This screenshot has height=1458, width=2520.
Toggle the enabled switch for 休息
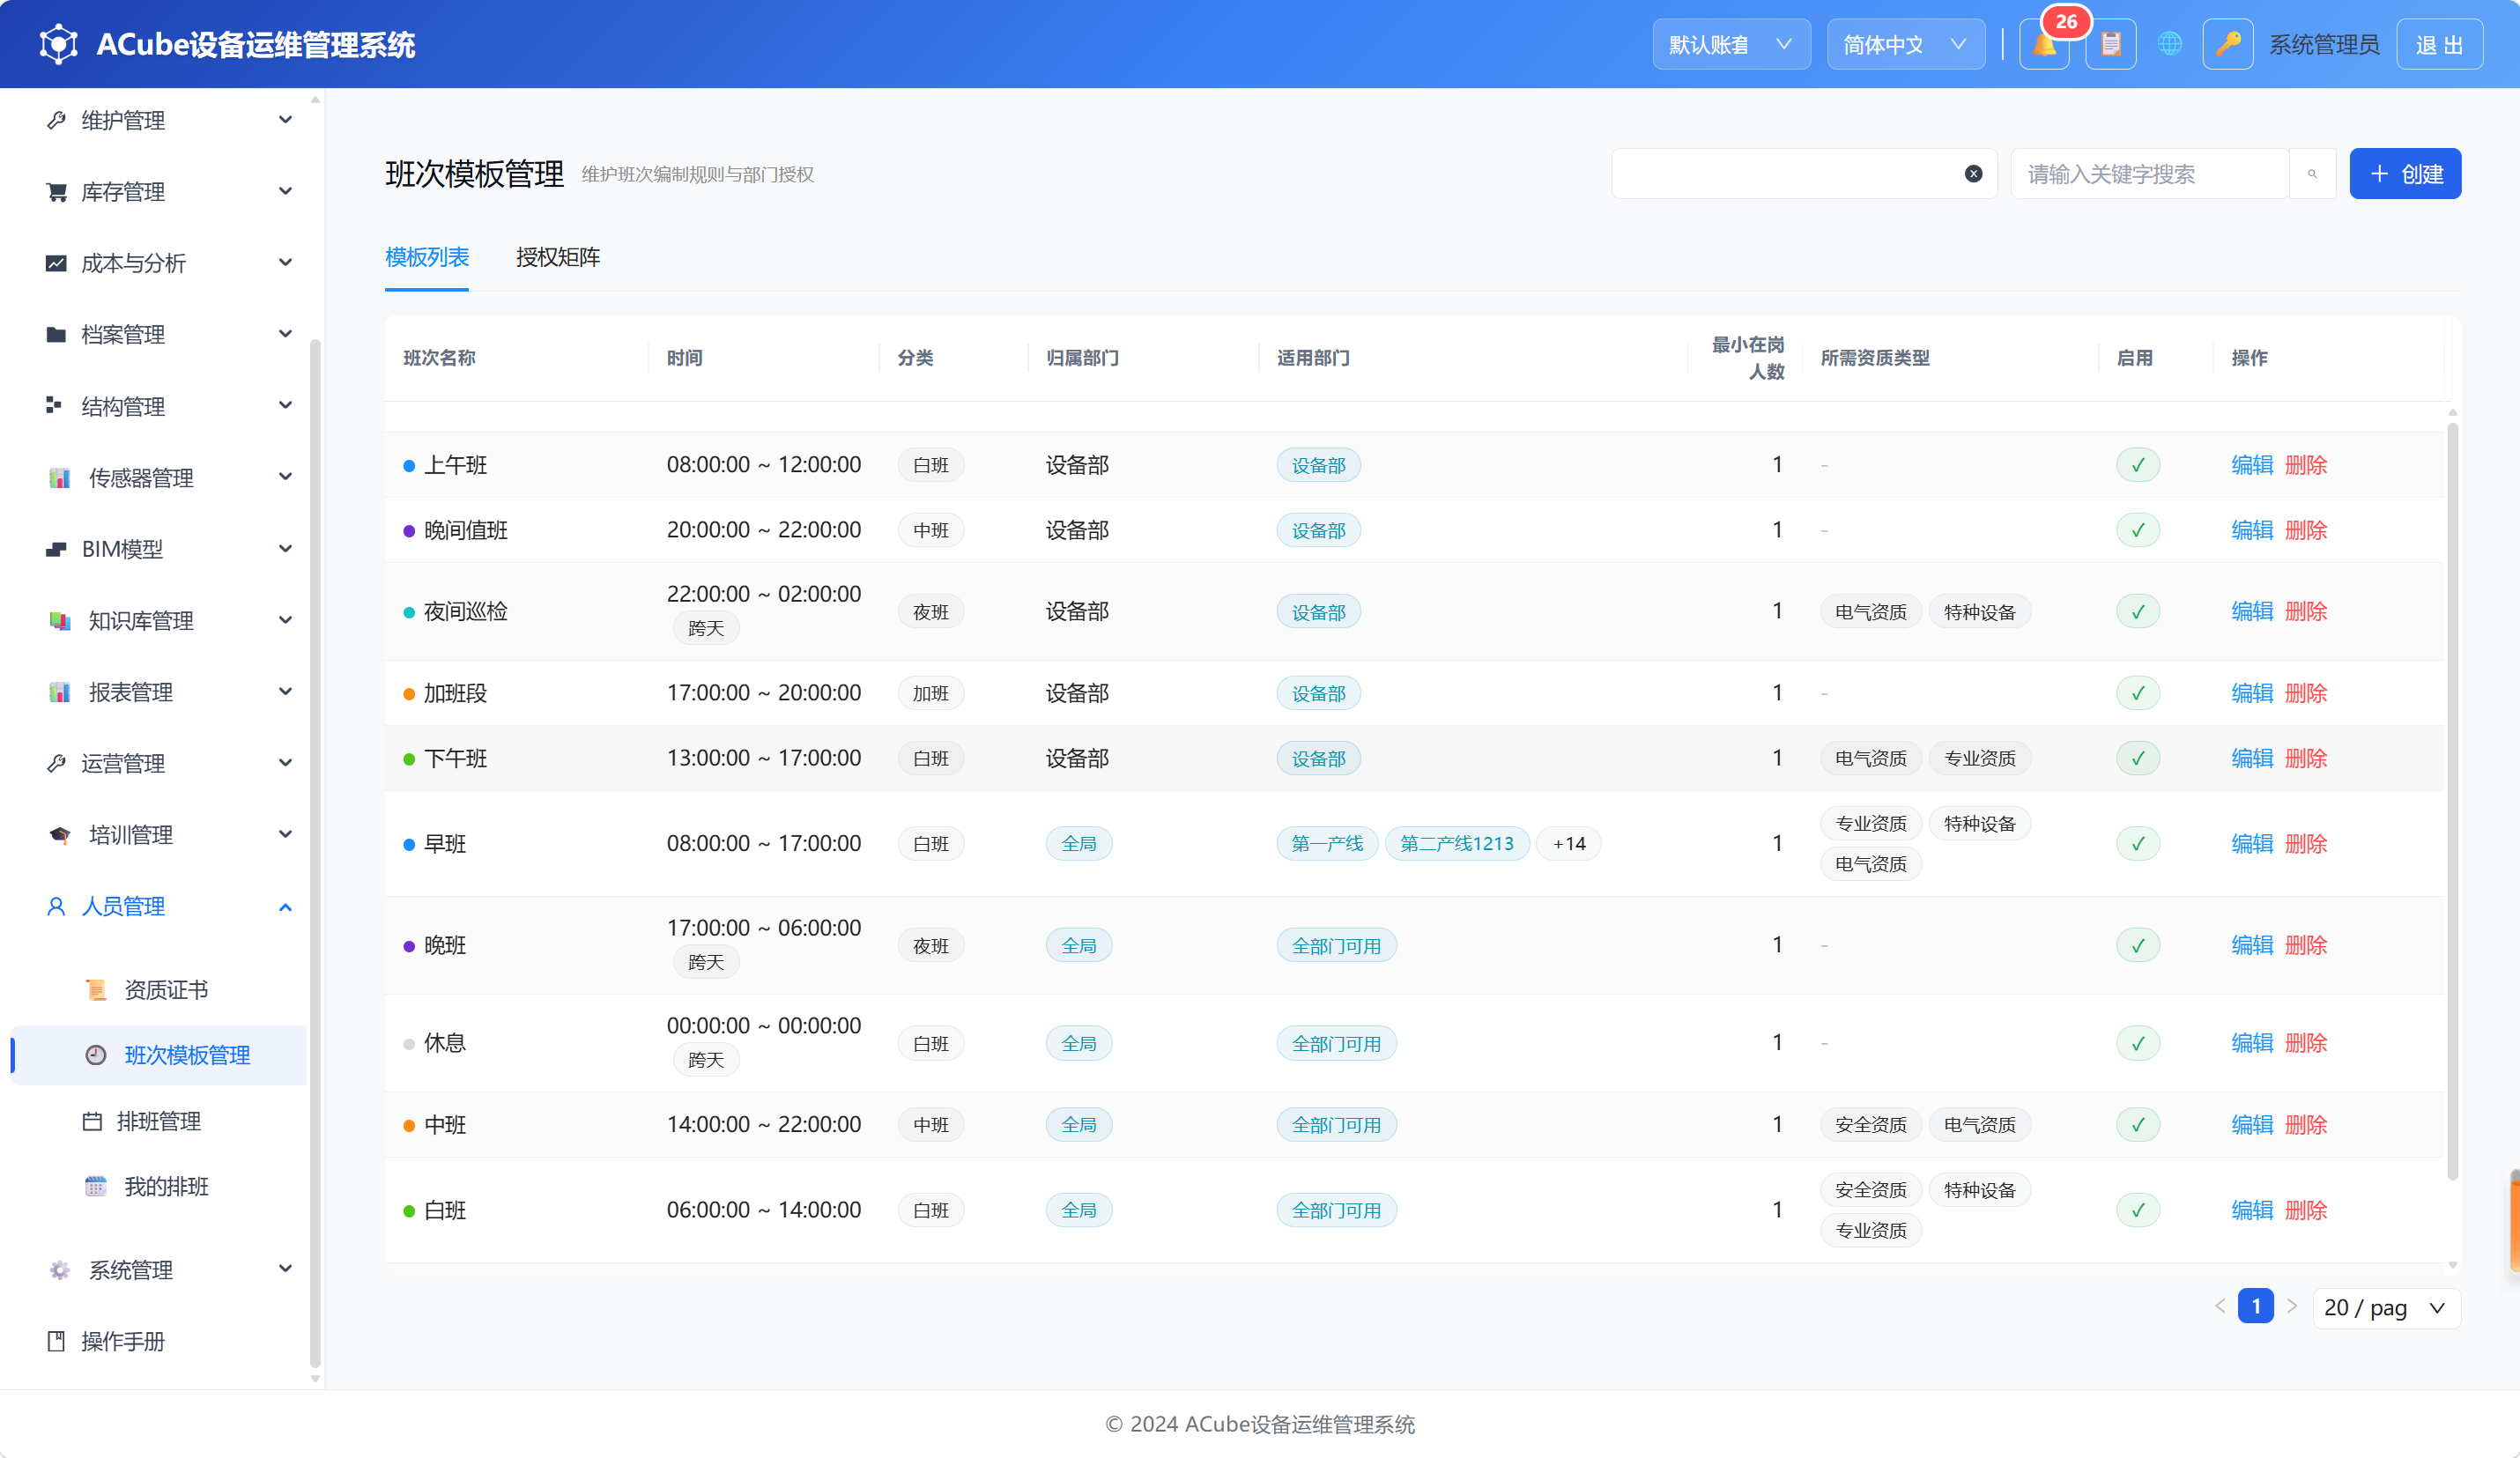(2138, 1043)
